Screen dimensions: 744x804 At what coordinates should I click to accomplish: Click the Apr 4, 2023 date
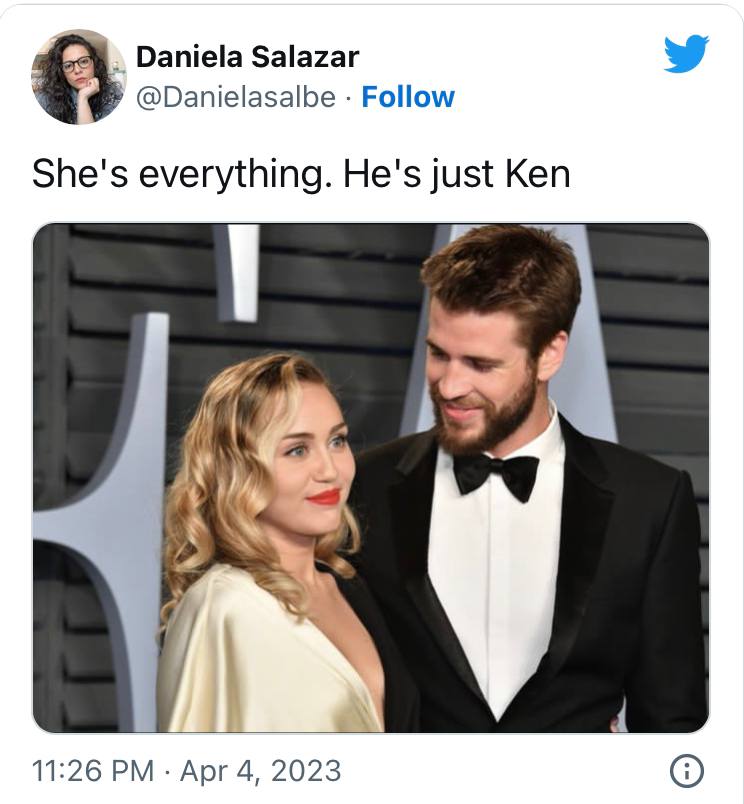[x=260, y=771]
